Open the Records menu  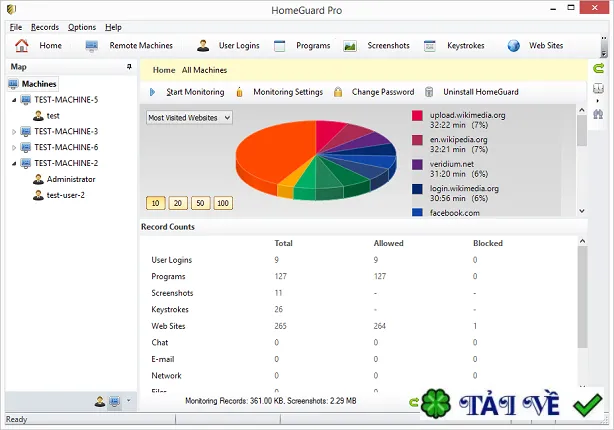click(45, 27)
